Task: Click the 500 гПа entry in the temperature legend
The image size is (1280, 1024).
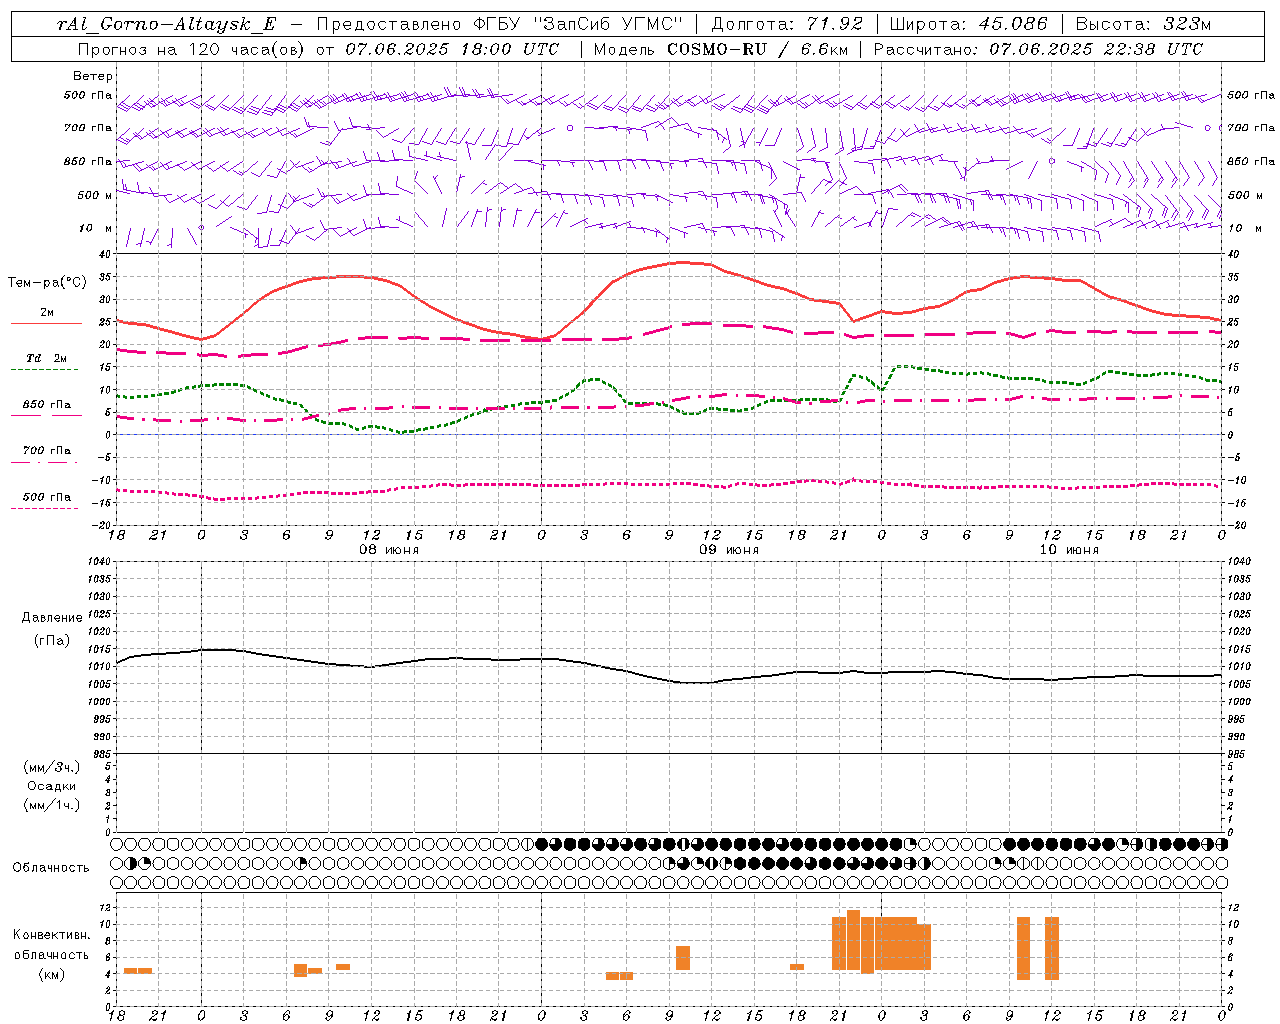Action: point(47,497)
